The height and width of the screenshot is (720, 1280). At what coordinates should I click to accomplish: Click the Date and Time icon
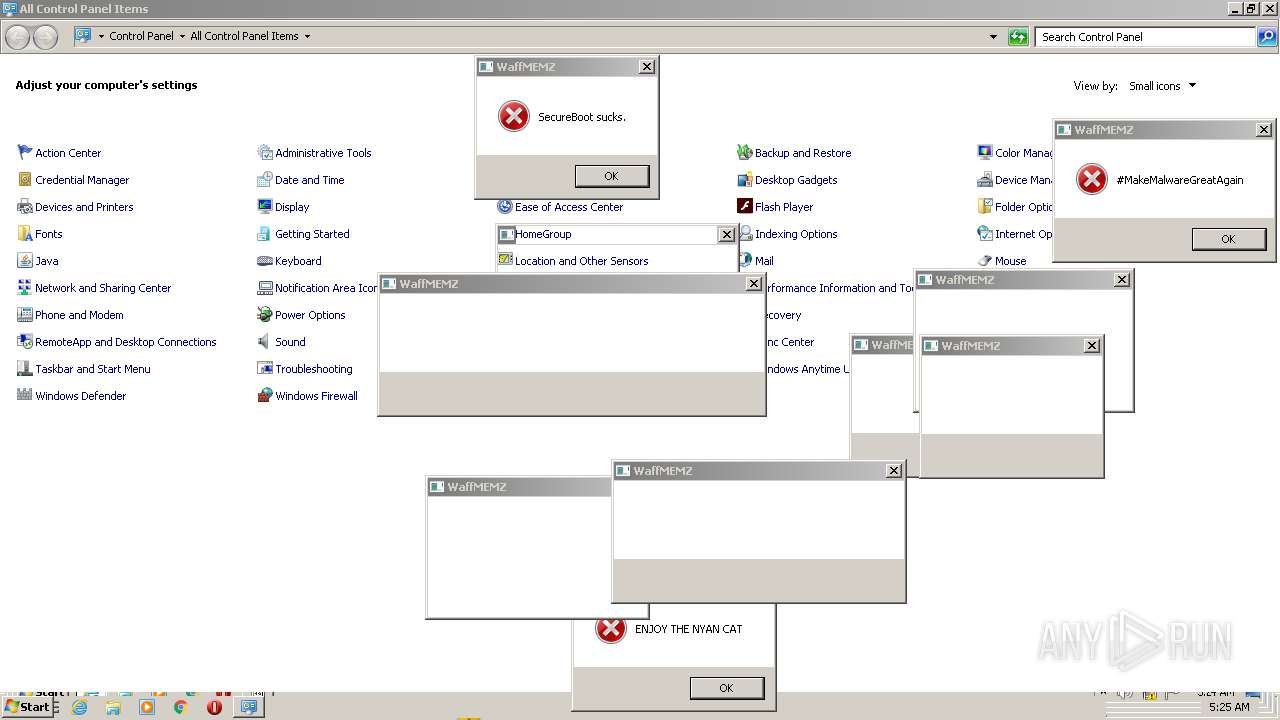265,180
